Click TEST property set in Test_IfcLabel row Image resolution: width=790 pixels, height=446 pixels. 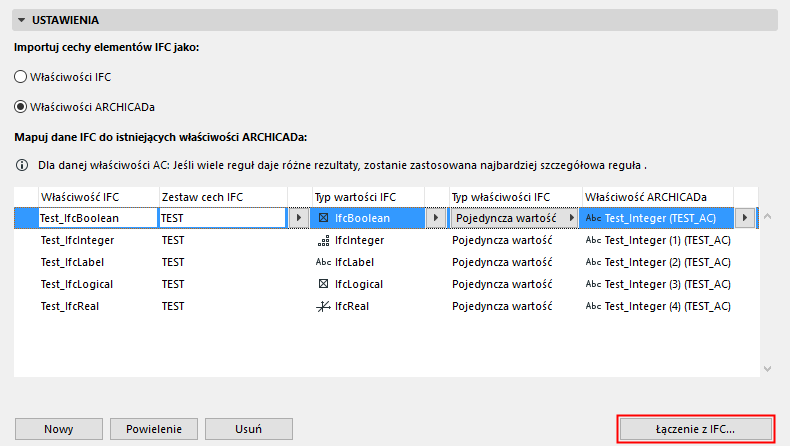(173, 262)
